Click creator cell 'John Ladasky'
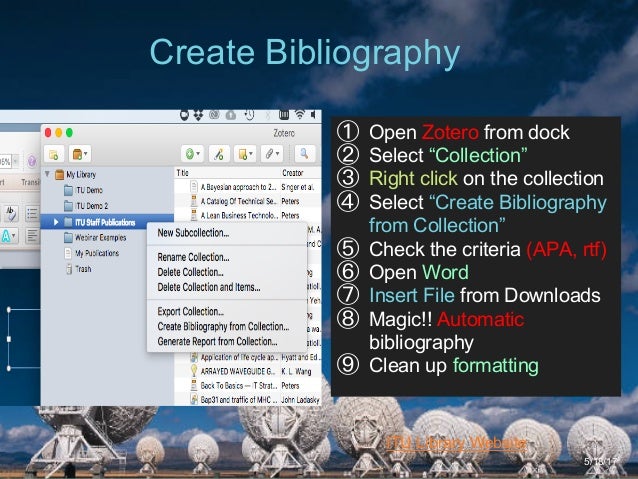Screen dimensions: 638x479 (x=300, y=400)
